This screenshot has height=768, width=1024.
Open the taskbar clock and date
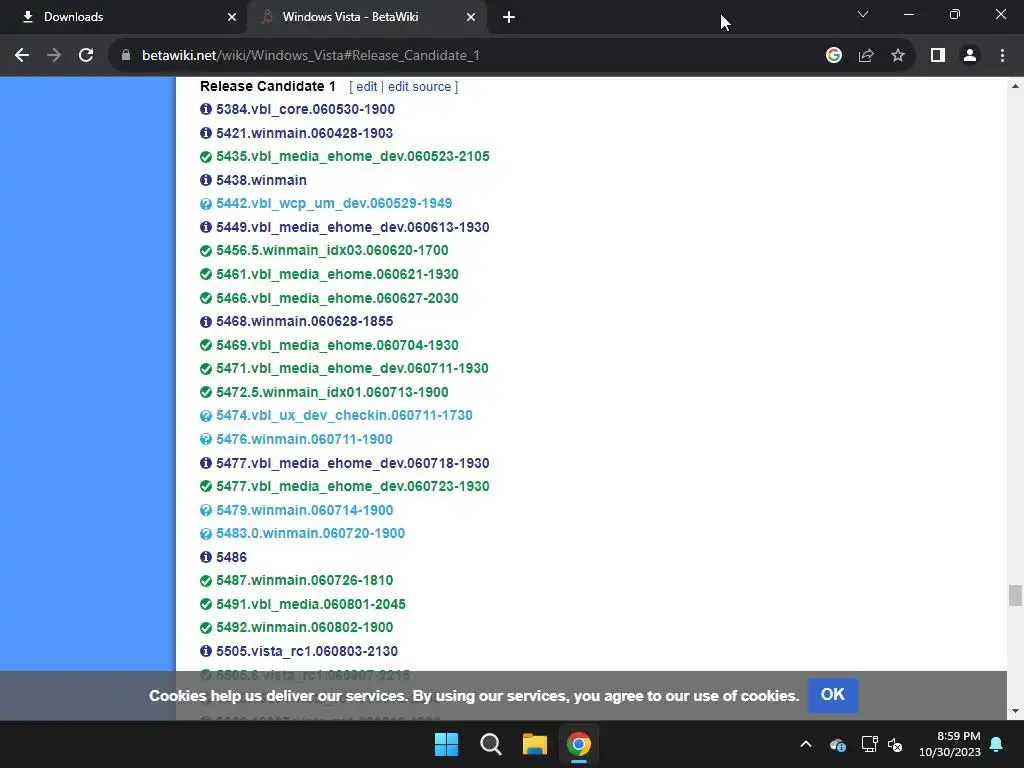click(x=950, y=744)
